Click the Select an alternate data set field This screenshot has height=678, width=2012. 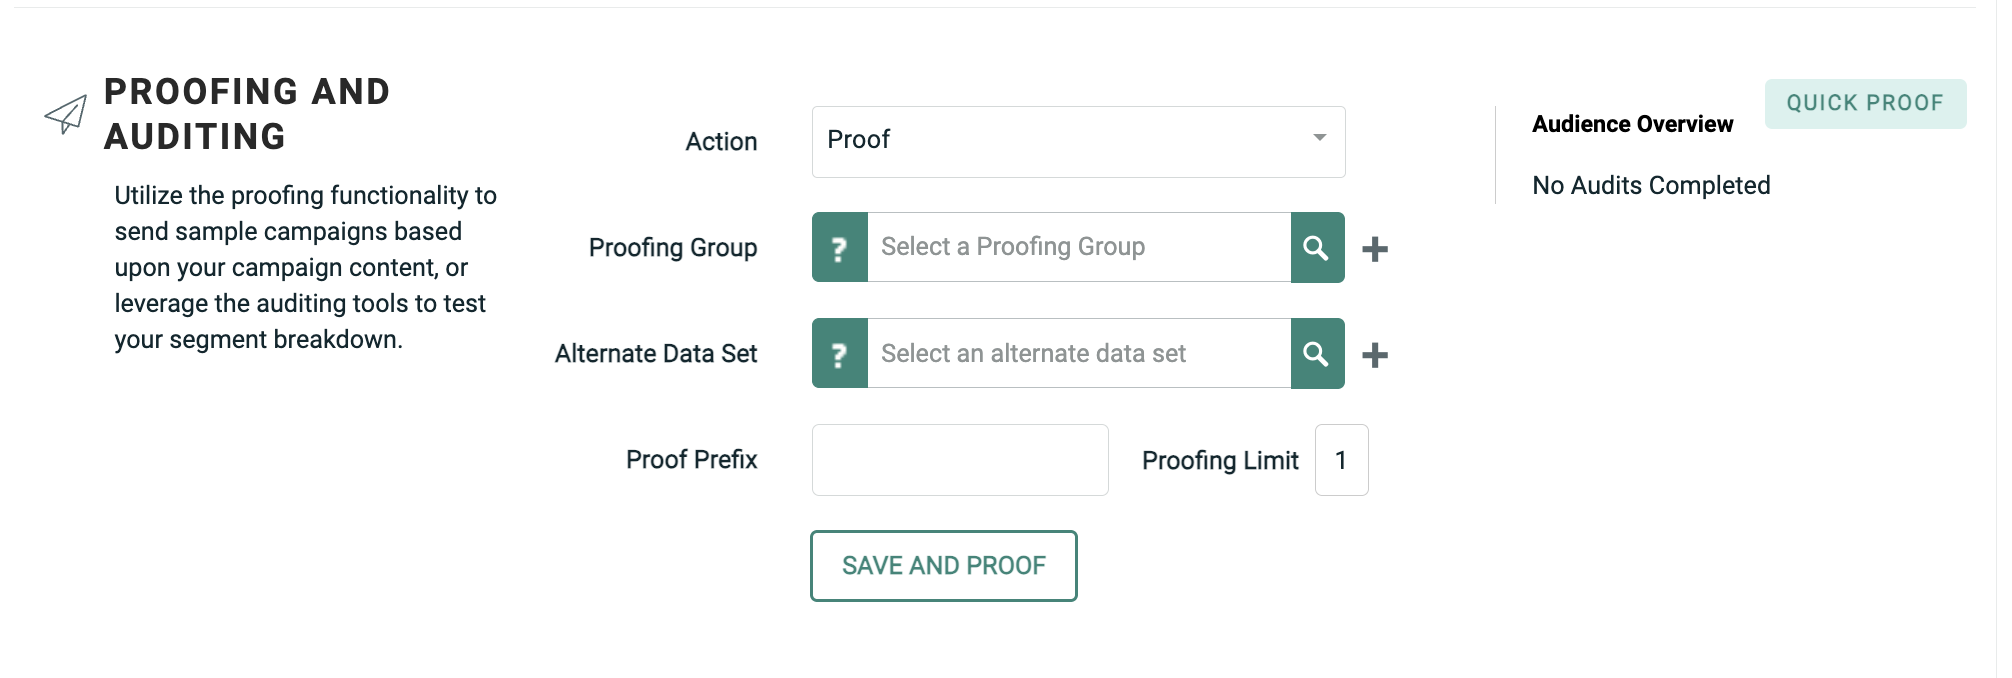click(1078, 354)
